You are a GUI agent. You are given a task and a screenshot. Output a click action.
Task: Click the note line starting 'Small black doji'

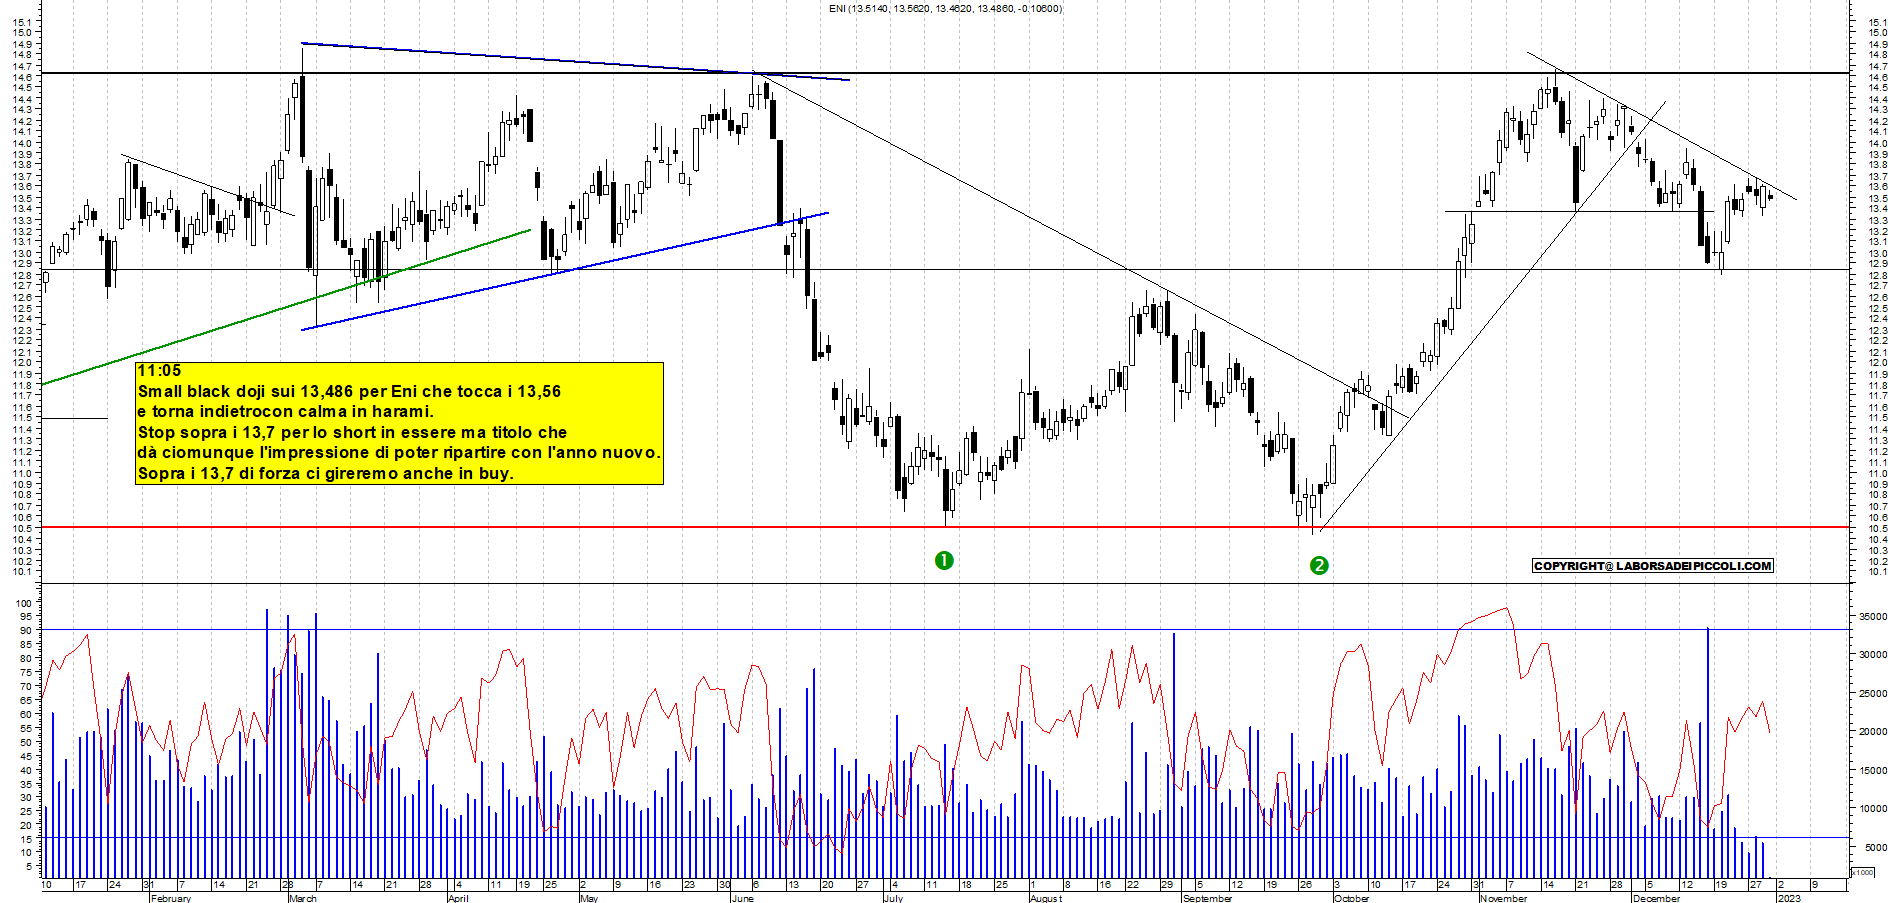tap(349, 391)
